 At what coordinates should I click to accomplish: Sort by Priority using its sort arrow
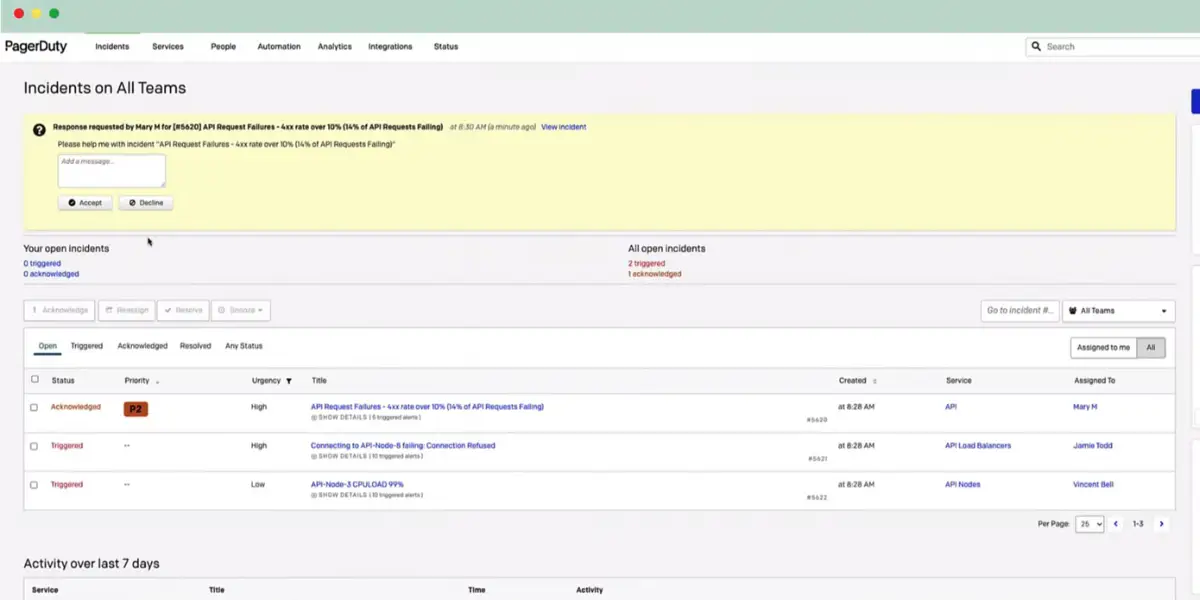click(x=157, y=382)
